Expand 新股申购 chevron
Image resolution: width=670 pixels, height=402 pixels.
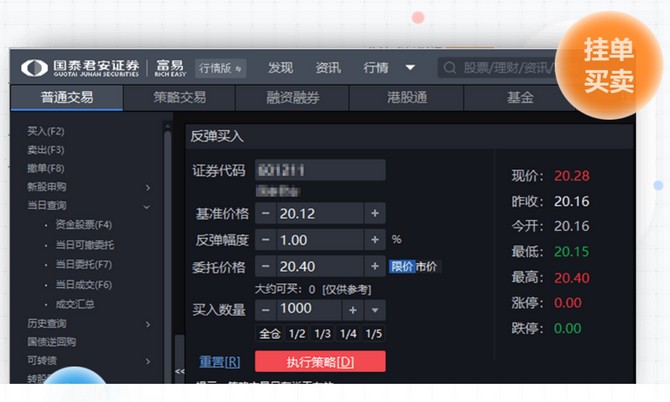pyautogui.click(x=148, y=188)
